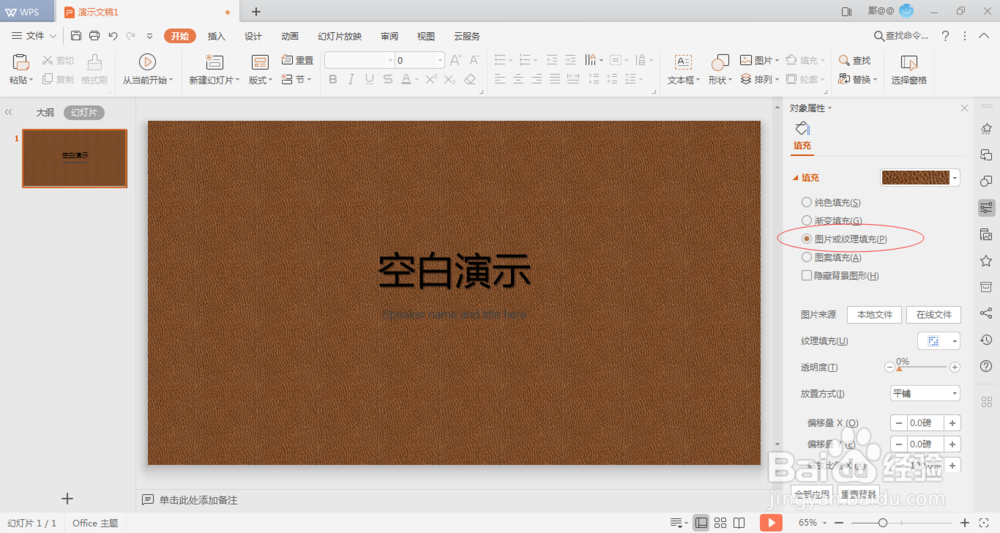
Task: Toggle Underline text formatting
Action: pos(369,79)
